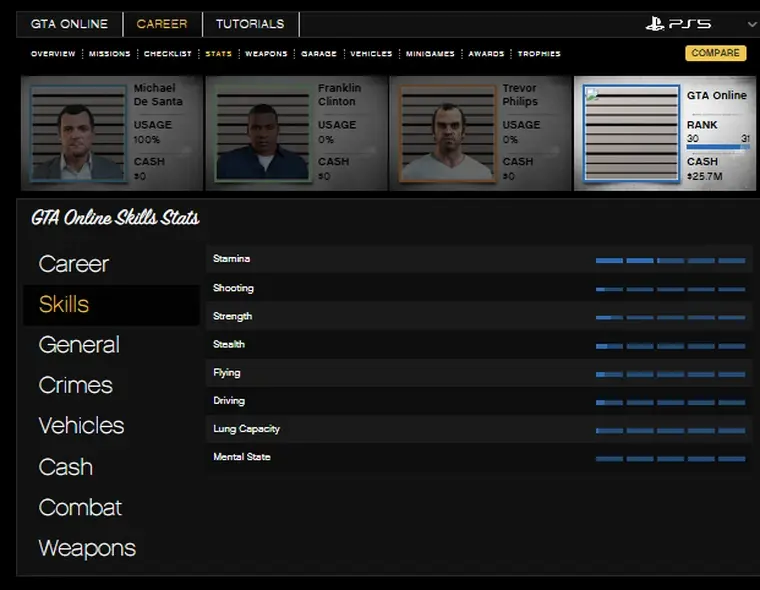Select the STATS sub-menu item

click(x=219, y=54)
